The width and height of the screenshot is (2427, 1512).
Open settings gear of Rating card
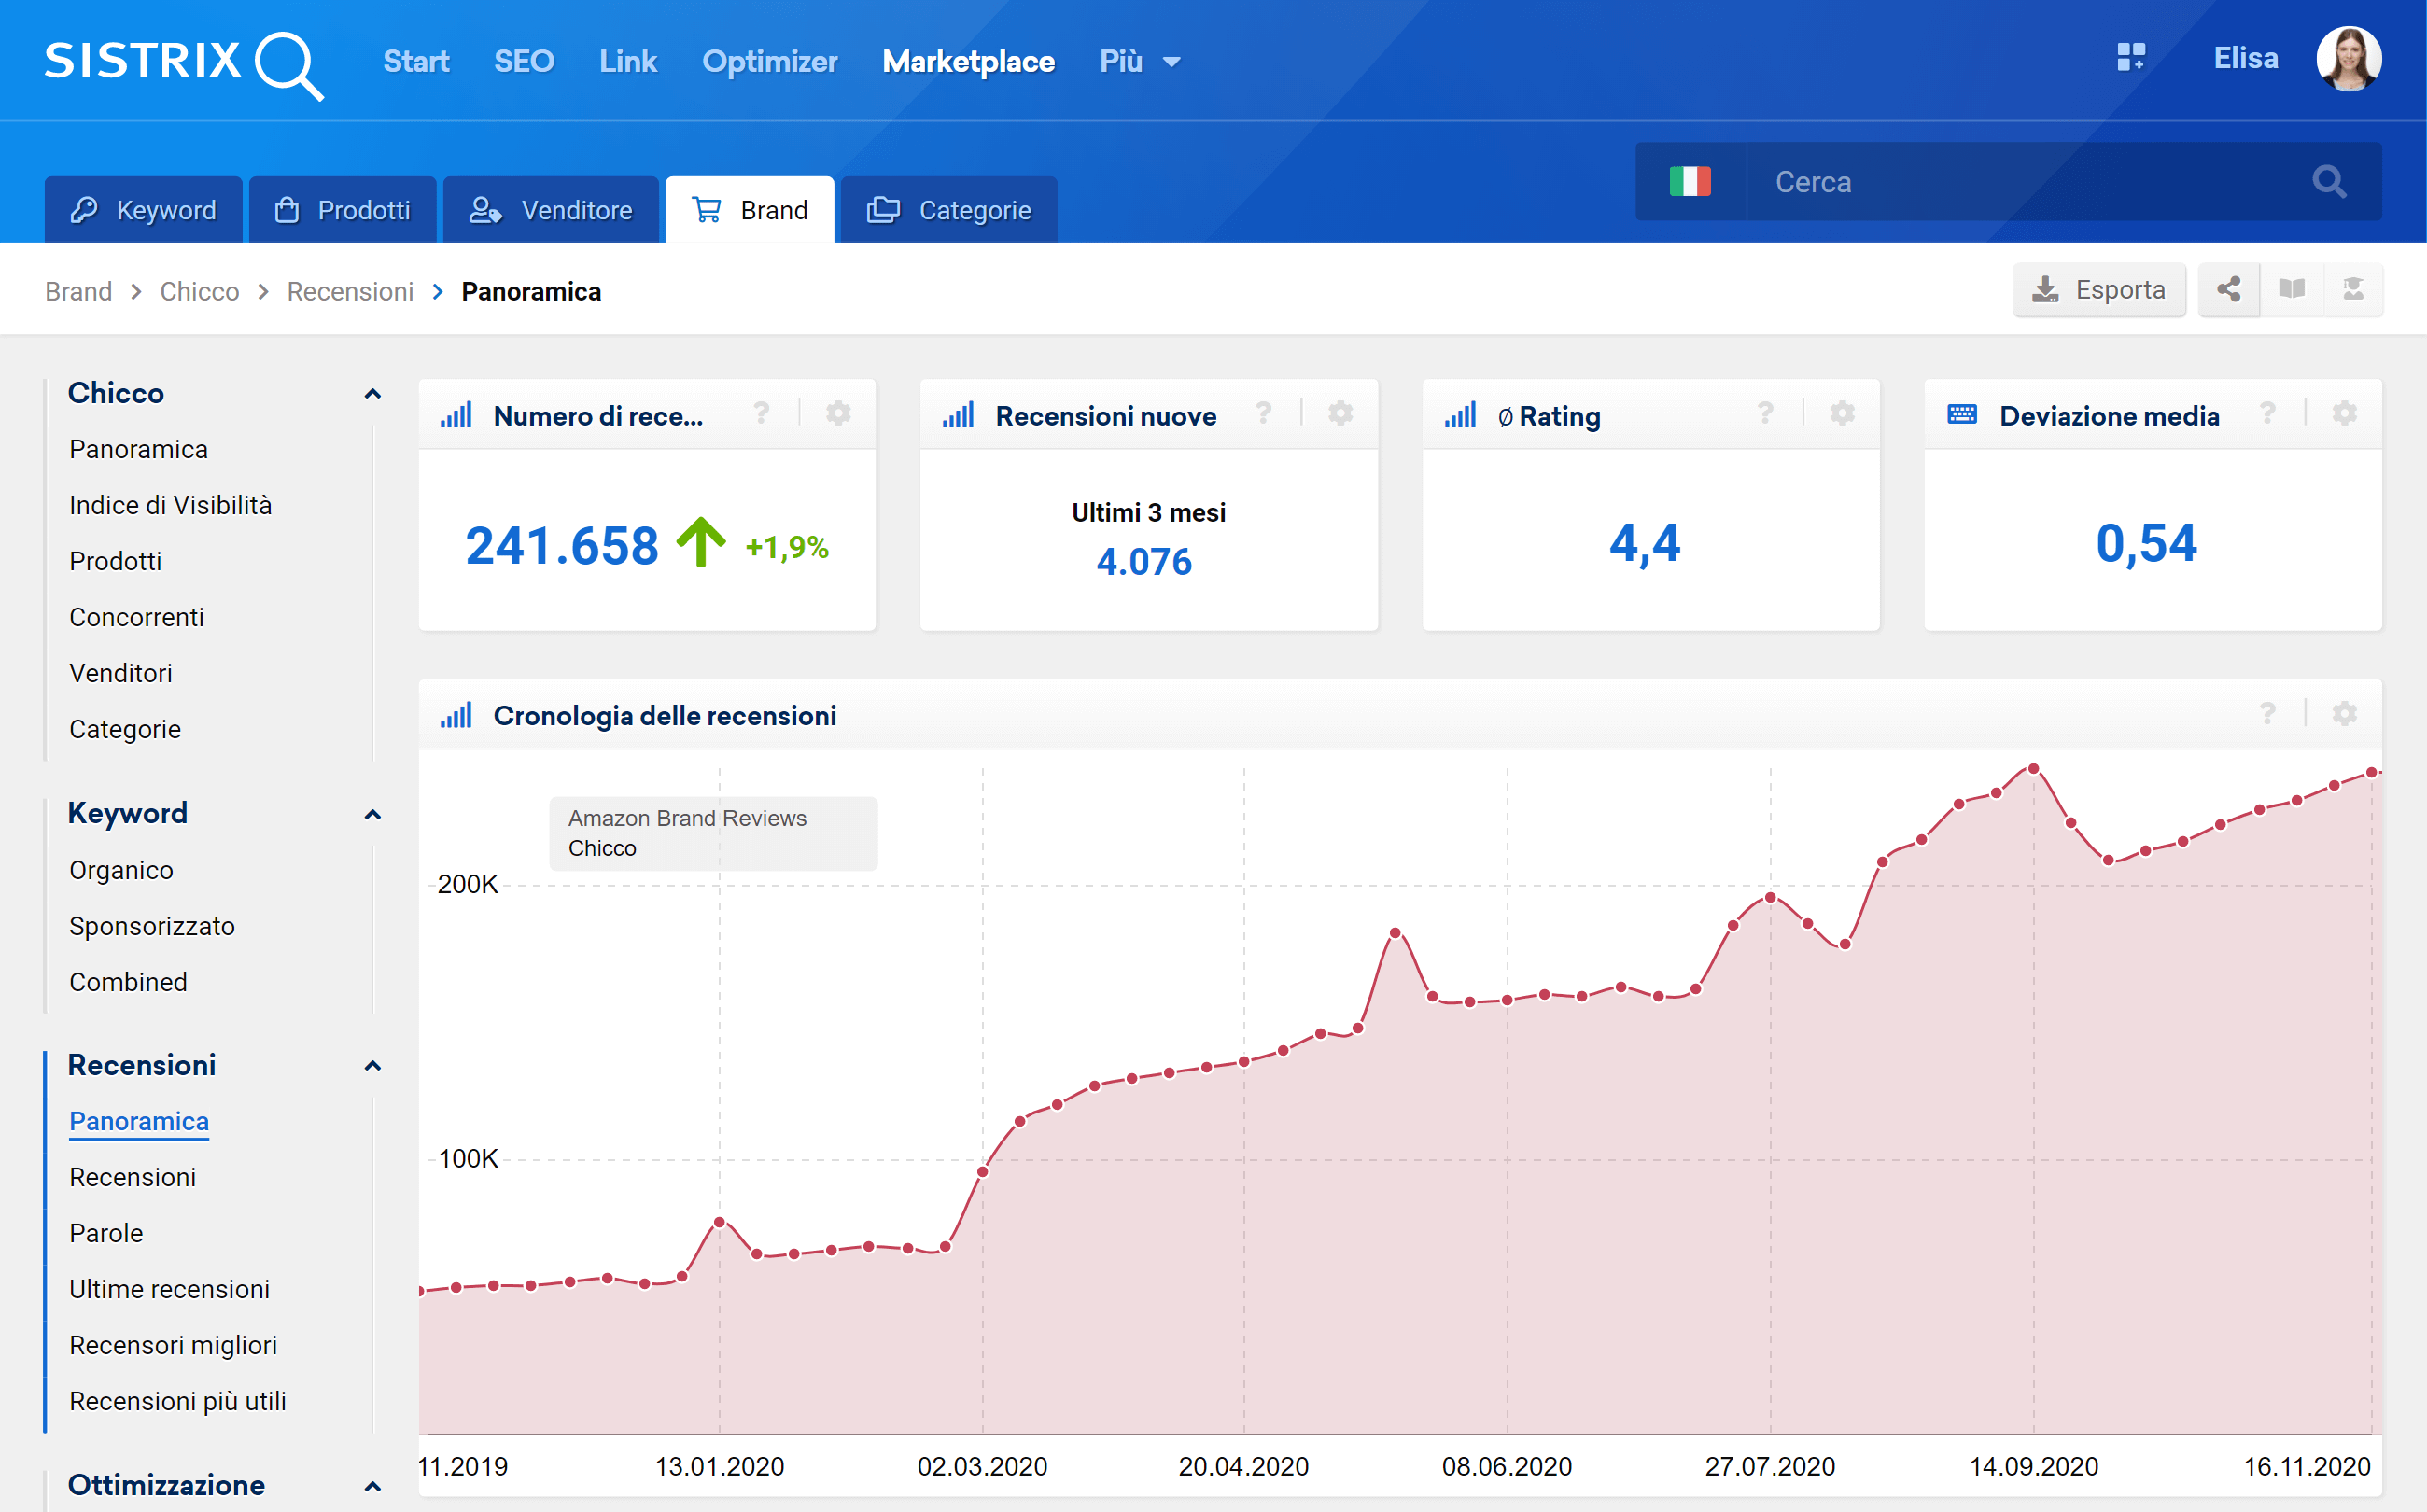[1842, 413]
